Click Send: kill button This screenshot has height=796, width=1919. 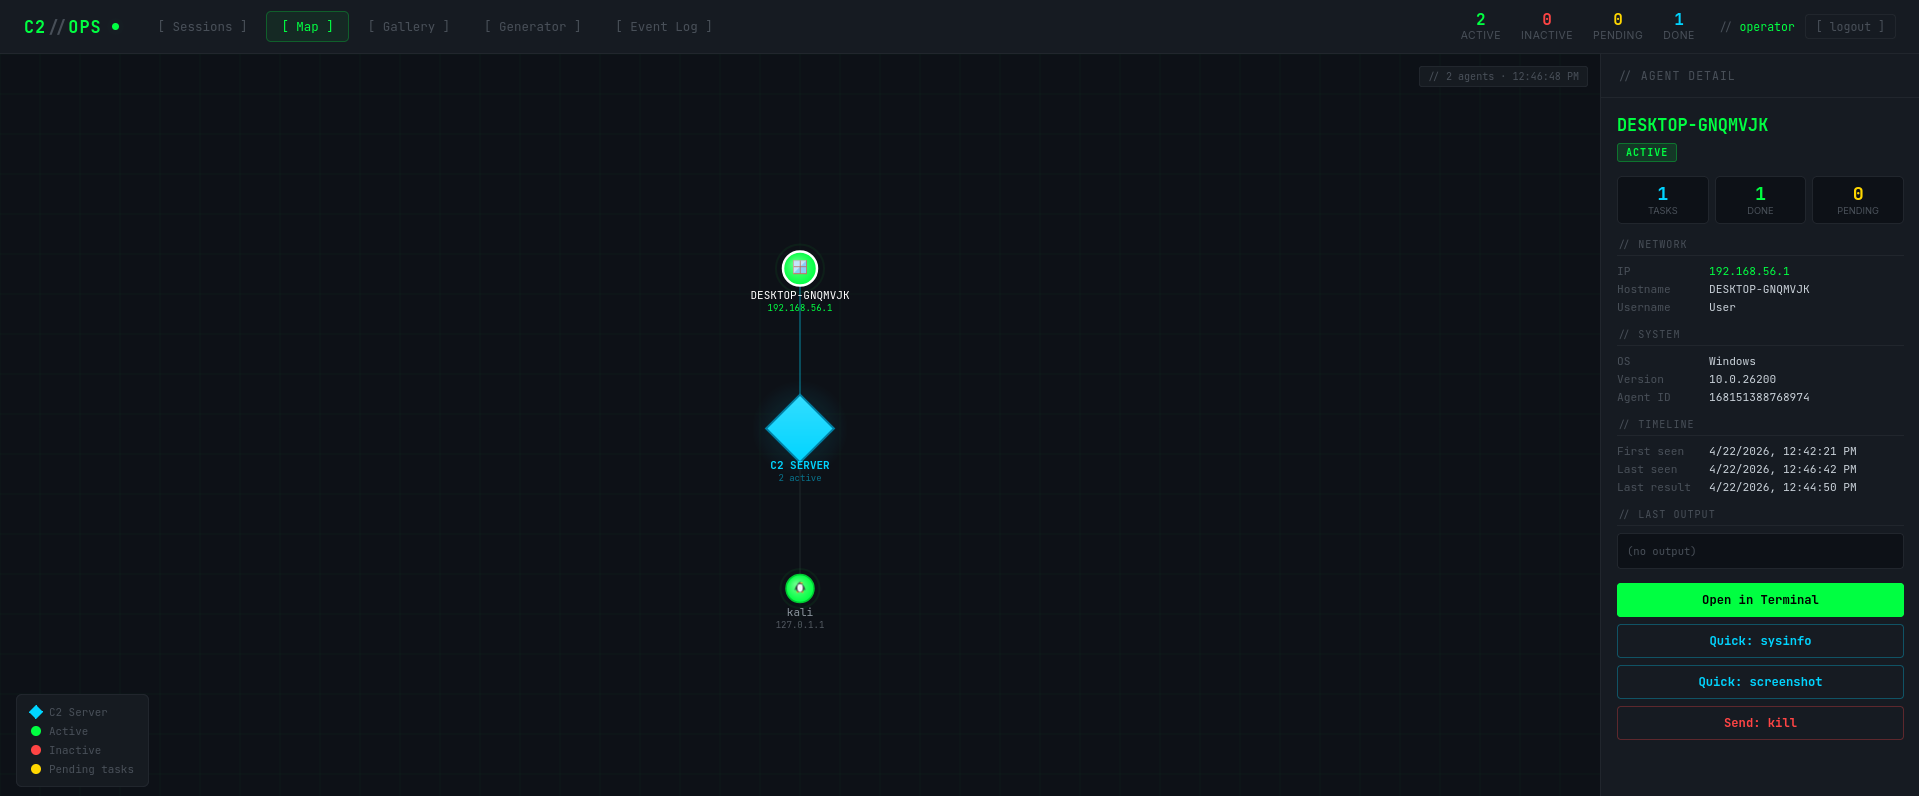coord(1760,723)
